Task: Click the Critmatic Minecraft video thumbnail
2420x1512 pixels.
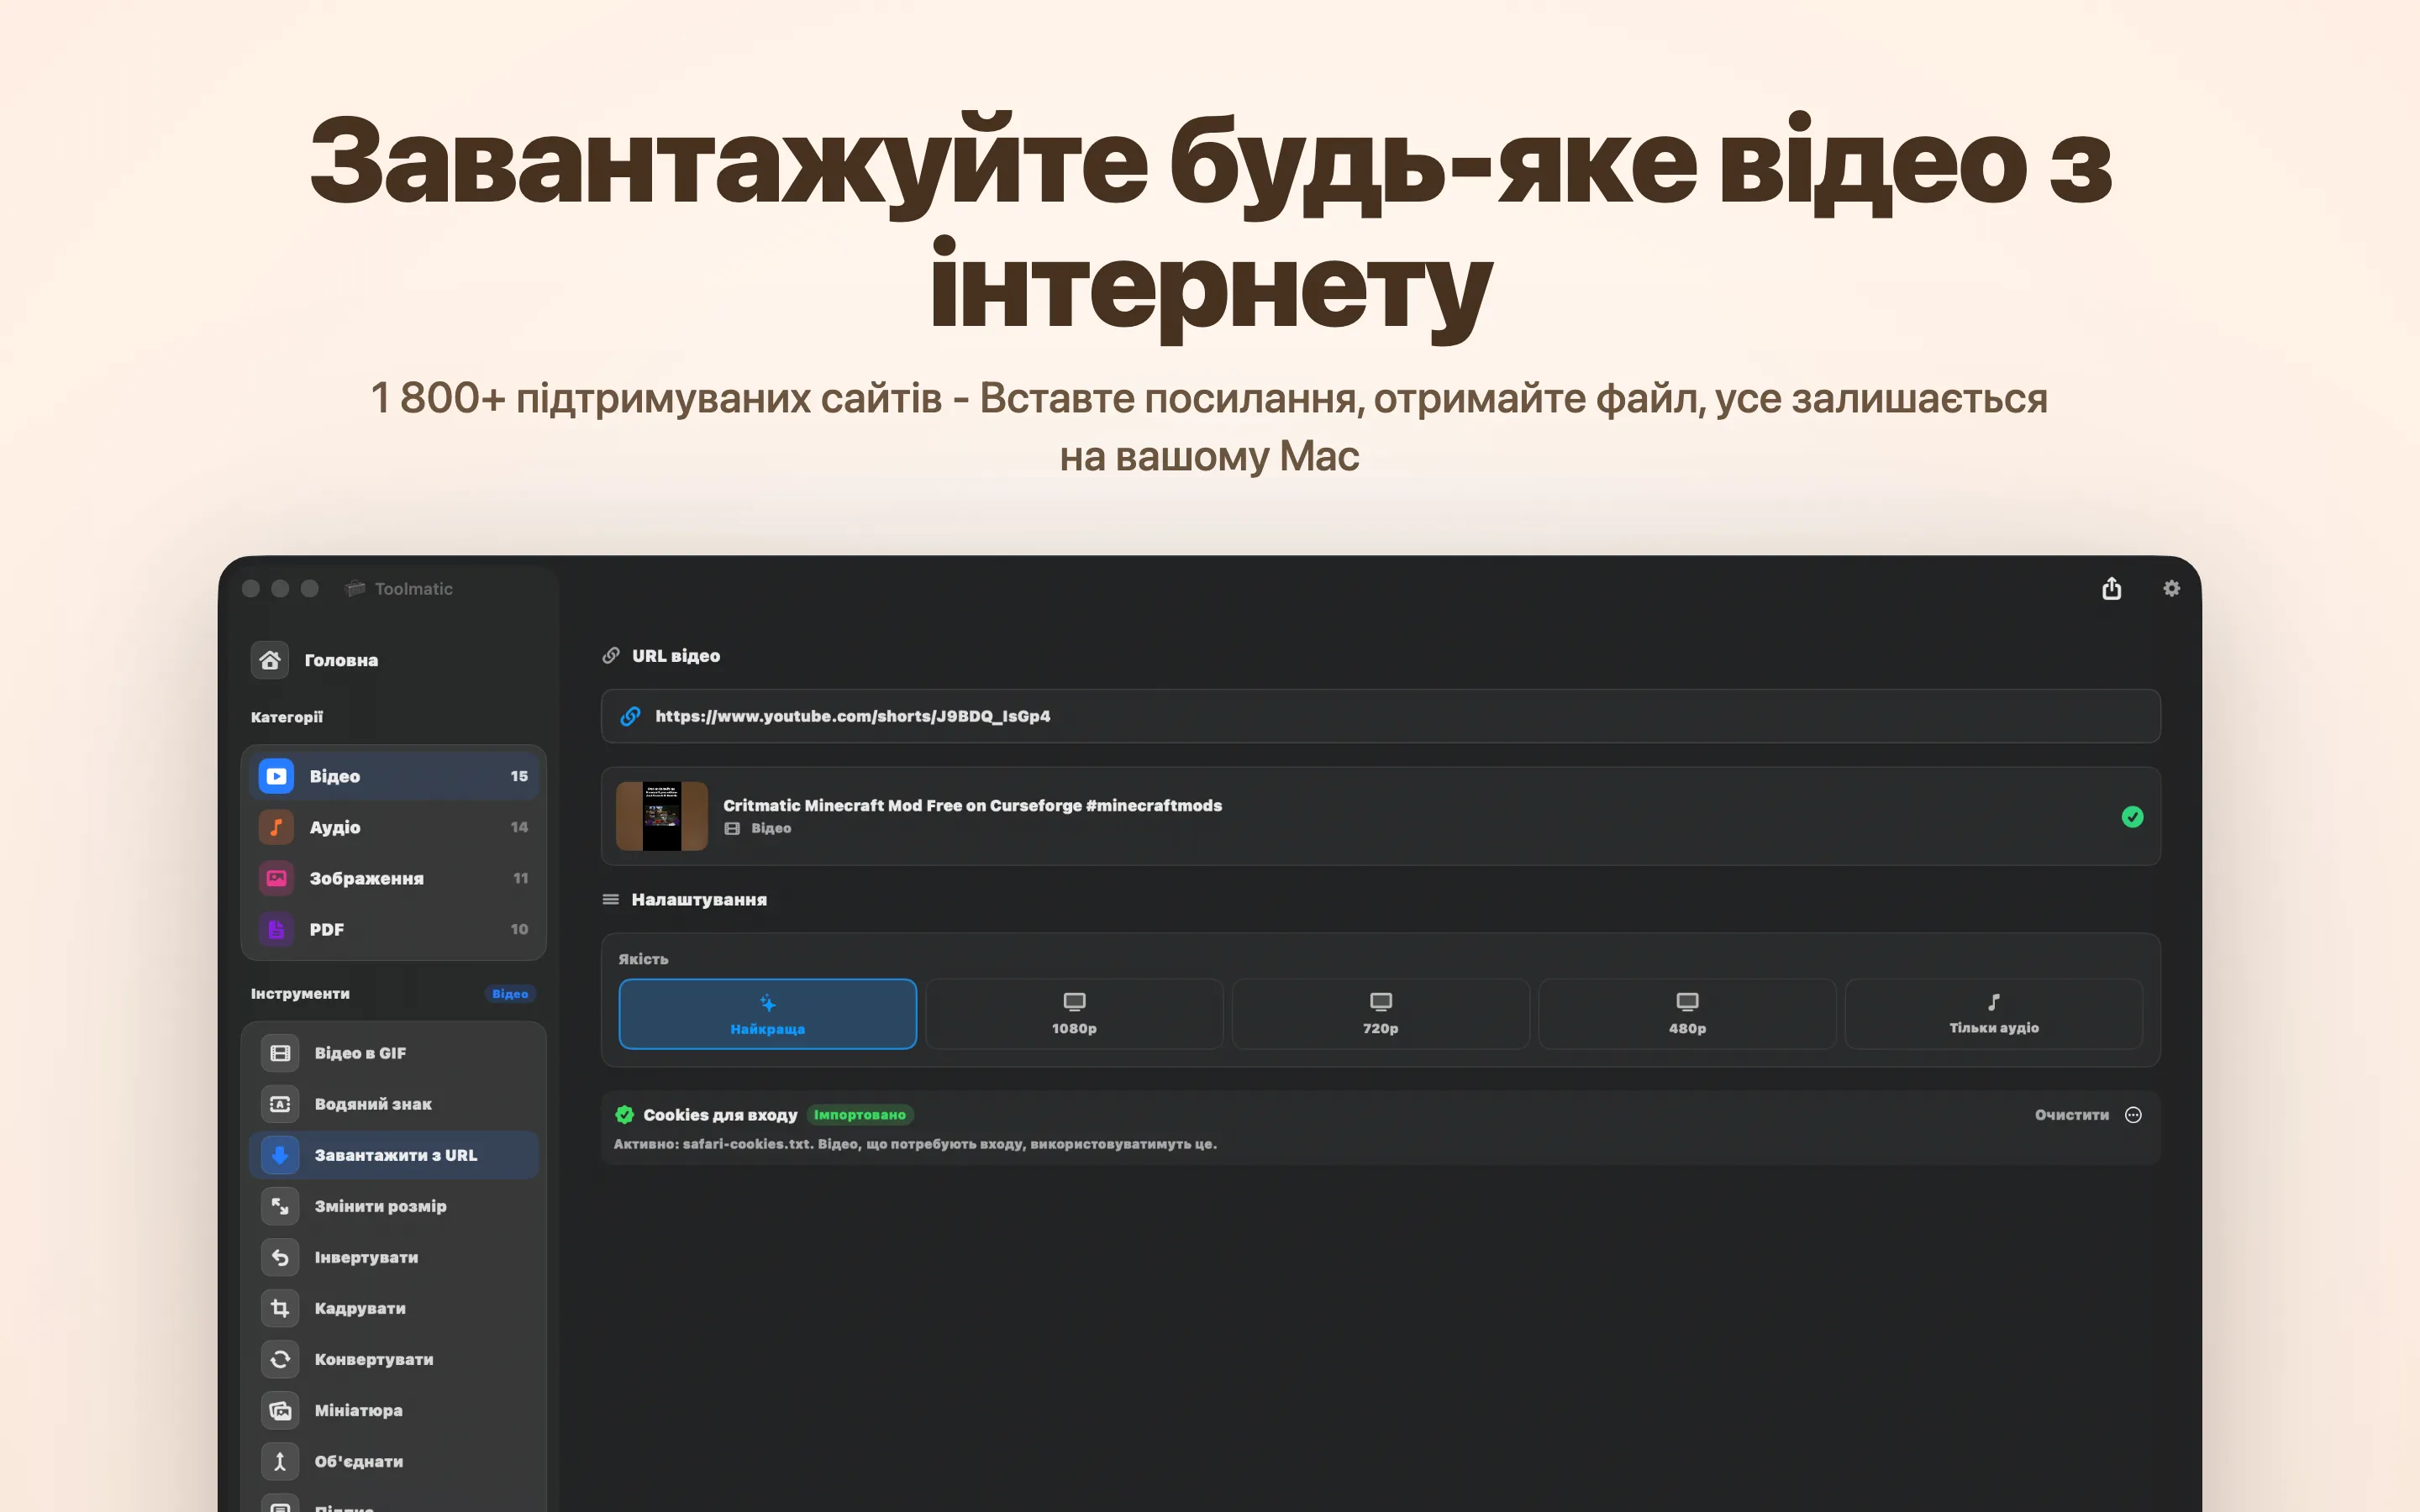Action: (662, 816)
